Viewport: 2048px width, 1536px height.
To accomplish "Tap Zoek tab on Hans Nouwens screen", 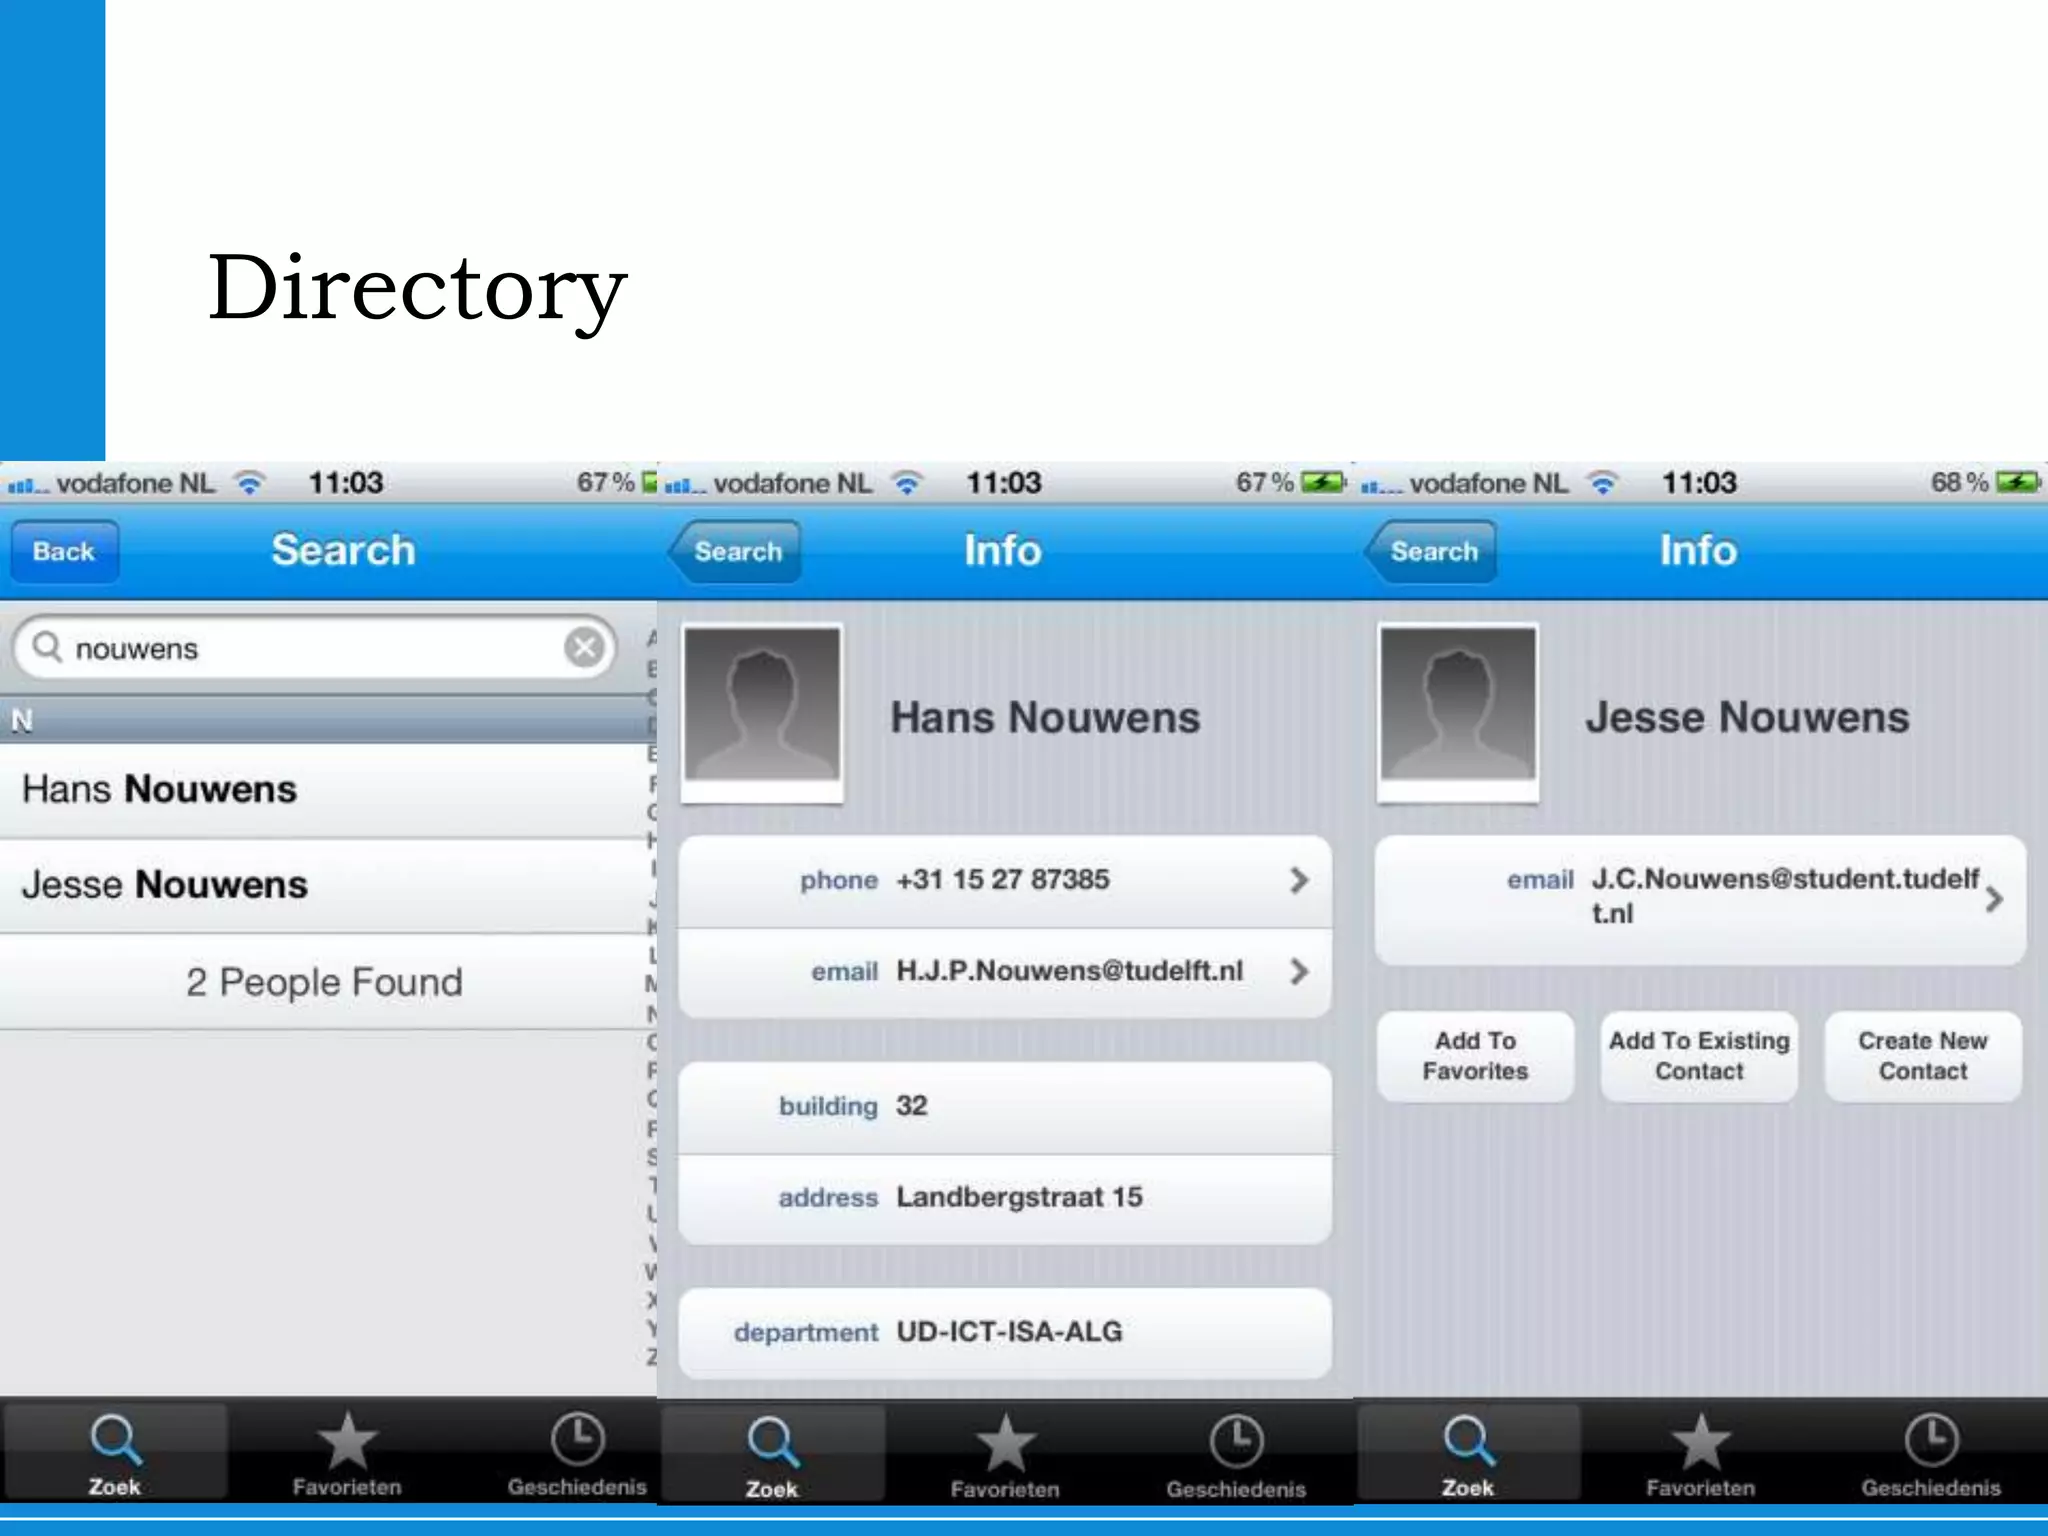I will 772,1455.
